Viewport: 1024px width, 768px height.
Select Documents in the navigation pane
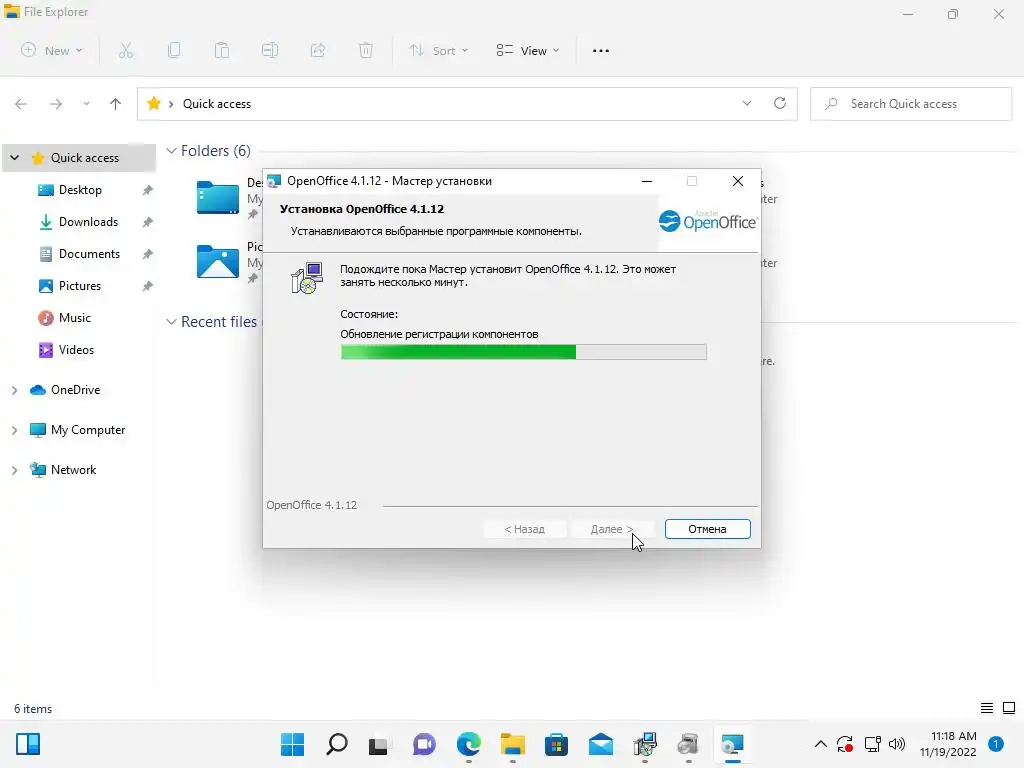pos(89,254)
